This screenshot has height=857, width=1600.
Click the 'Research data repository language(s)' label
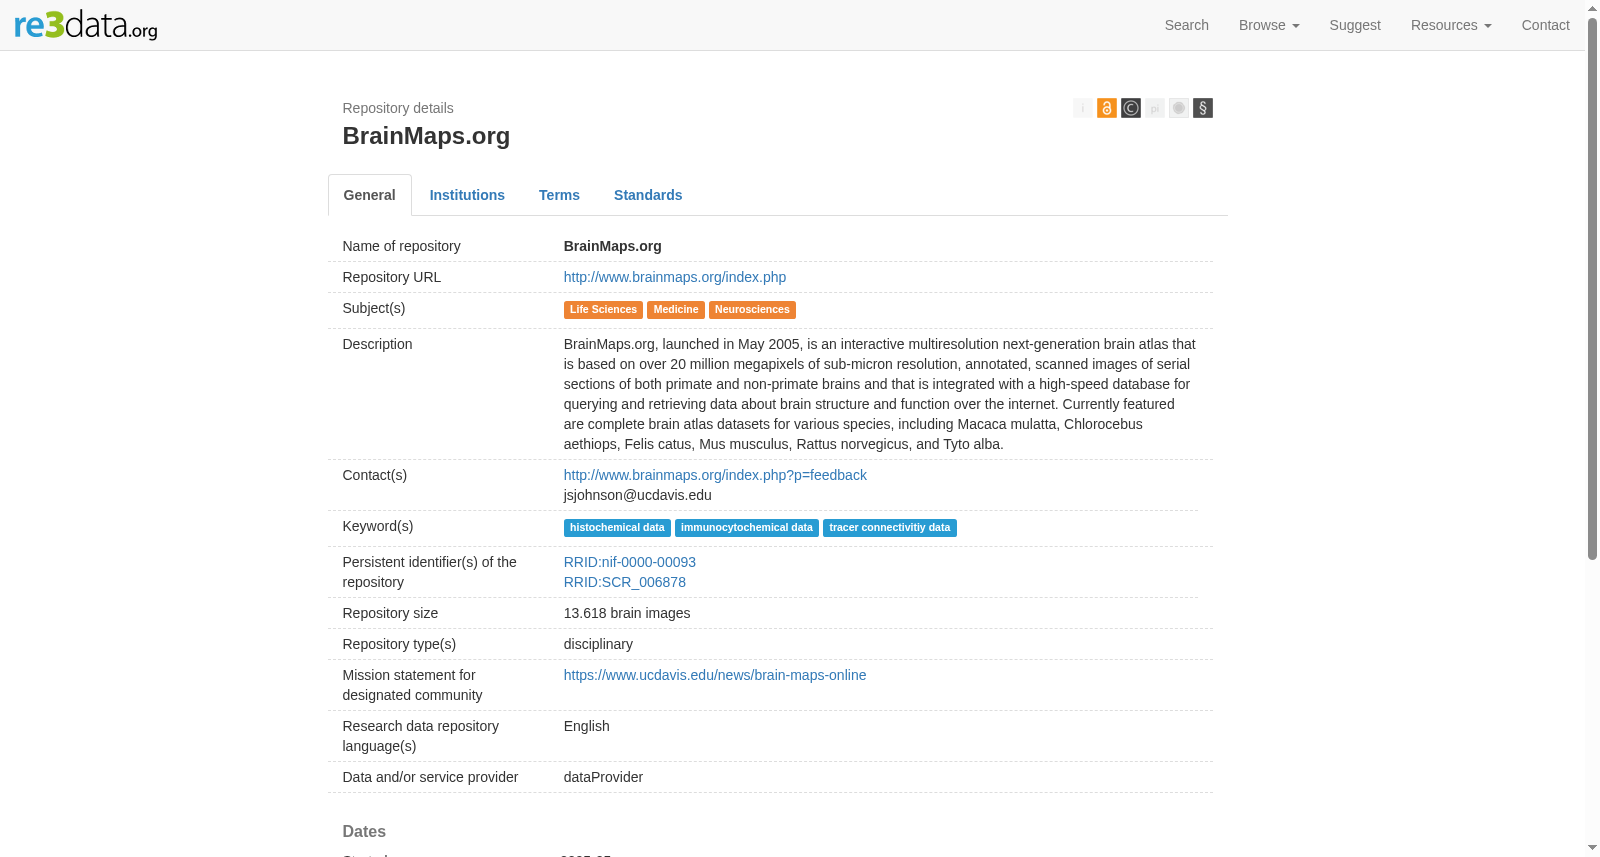(x=420, y=736)
